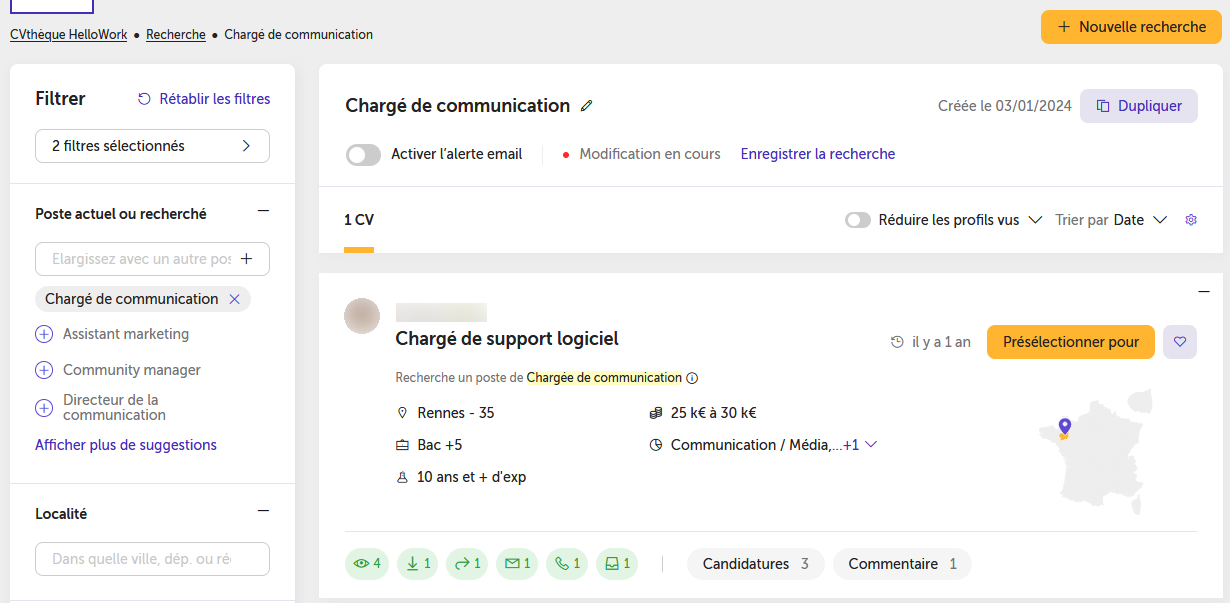
Task: Click the pencil icon beside Chargé de communication title
Action: coord(587,106)
